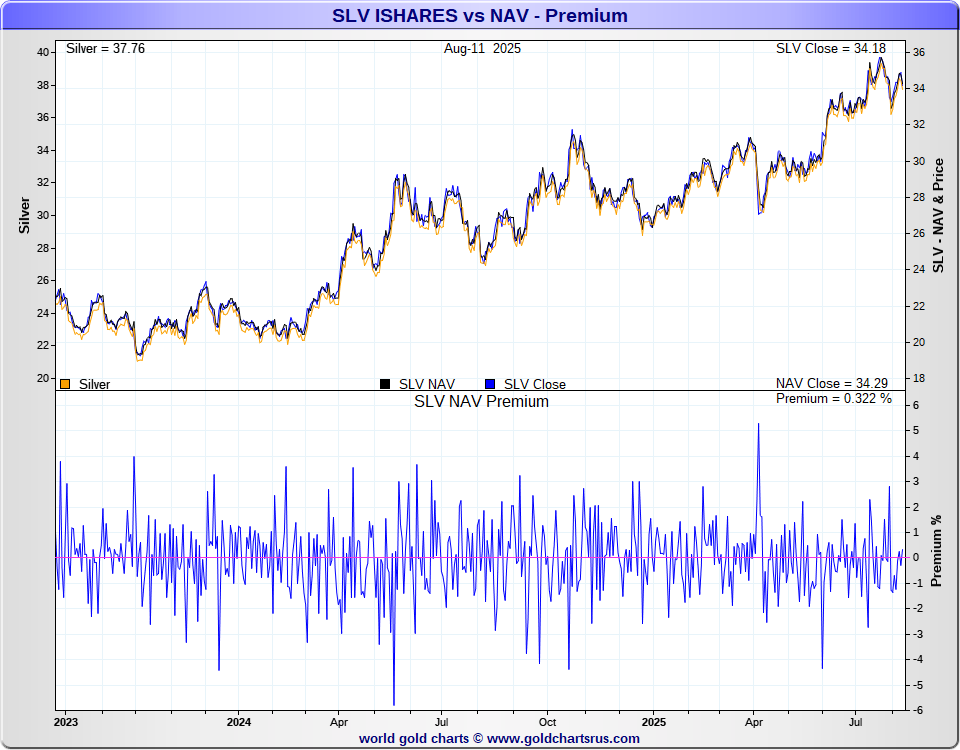Click the 'Premium = 0.322 %' label
Viewport: 960px width, 750px height.
[x=834, y=399]
